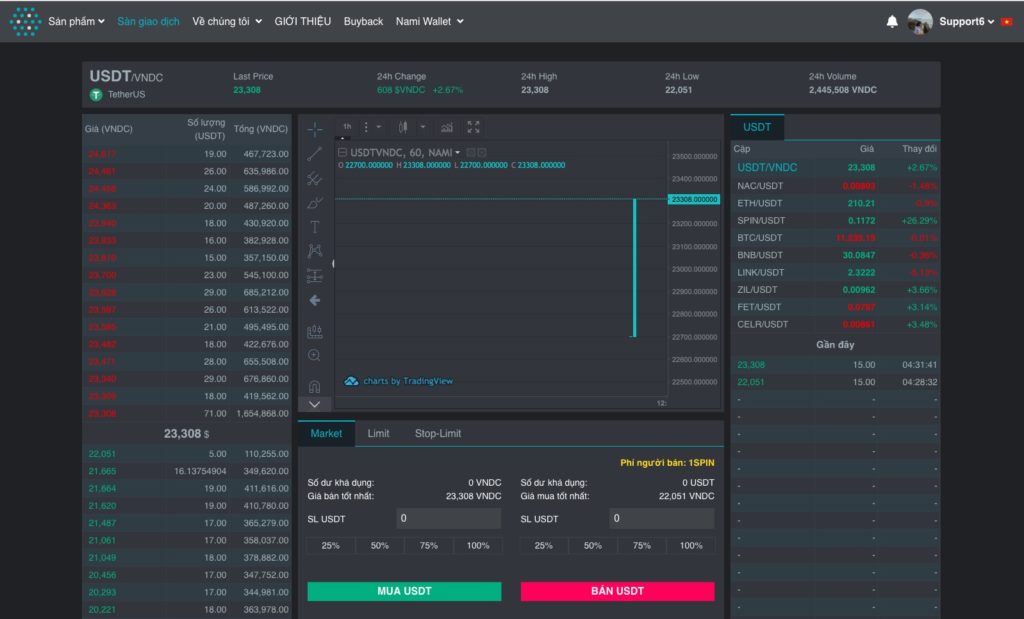The image size is (1024, 619).
Task: Click the Nami exchange logo
Action: coord(25,22)
